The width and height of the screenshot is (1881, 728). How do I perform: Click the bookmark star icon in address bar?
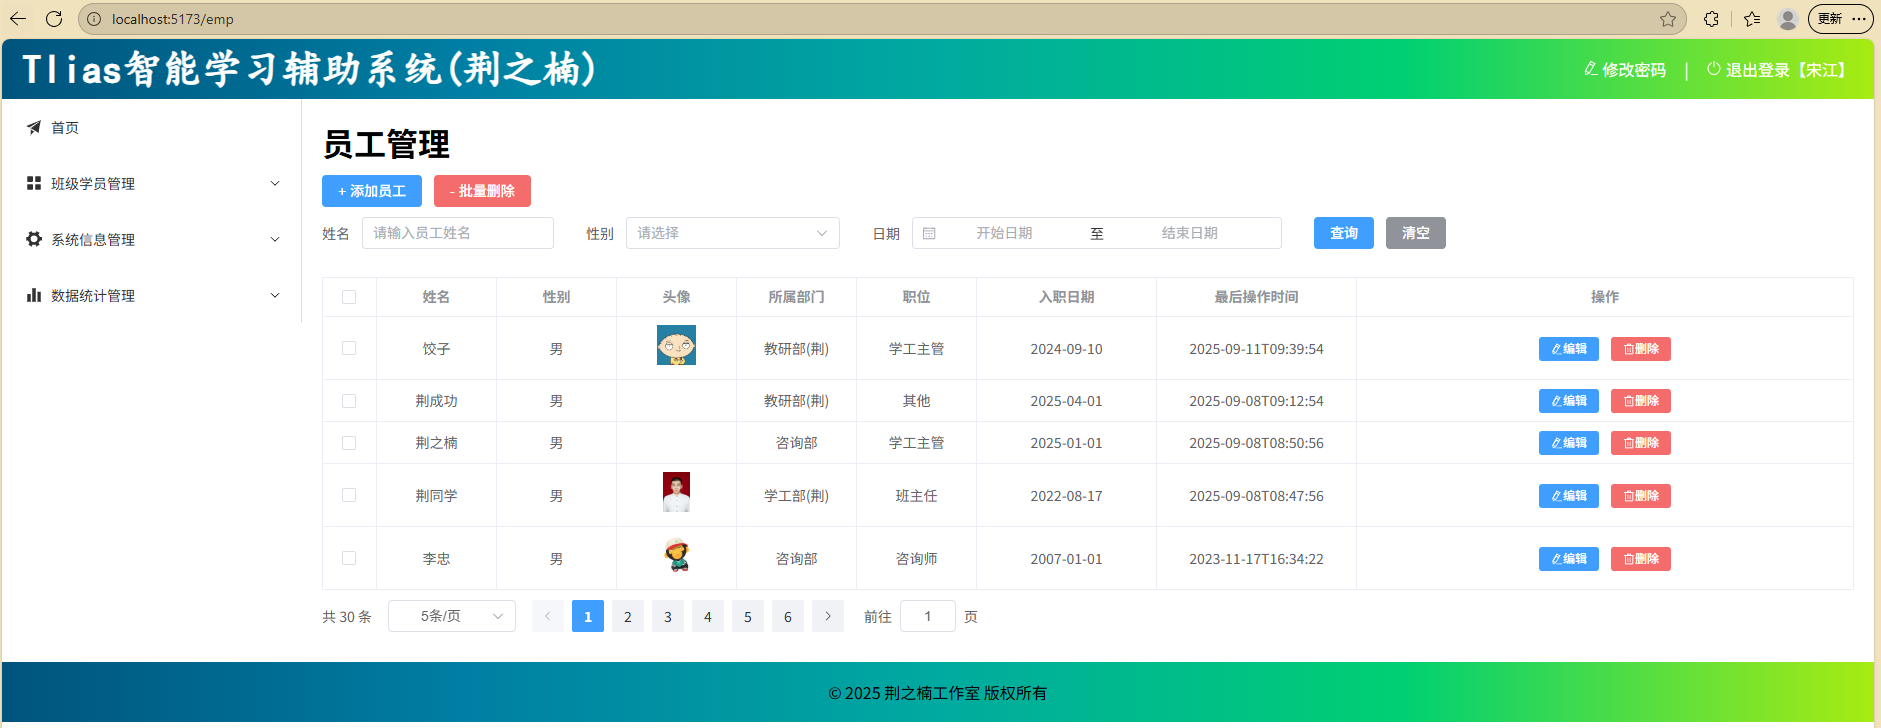coord(1668,19)
